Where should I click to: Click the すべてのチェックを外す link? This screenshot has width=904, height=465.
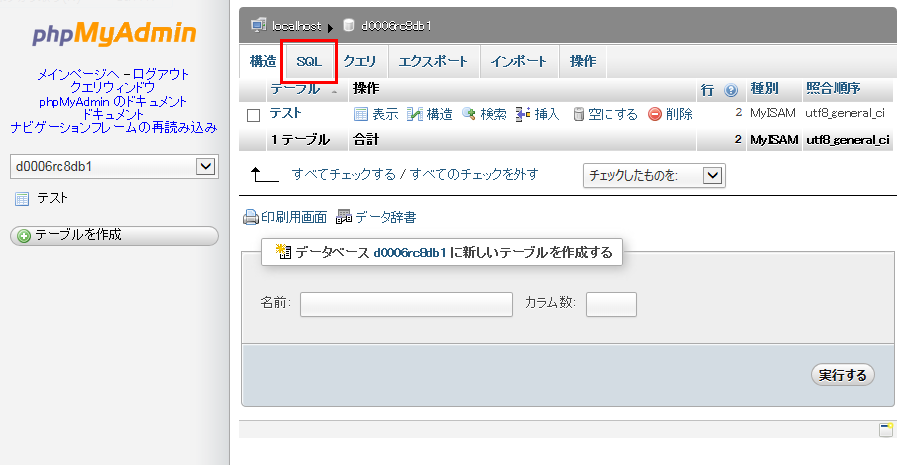[x=474, y=174]
